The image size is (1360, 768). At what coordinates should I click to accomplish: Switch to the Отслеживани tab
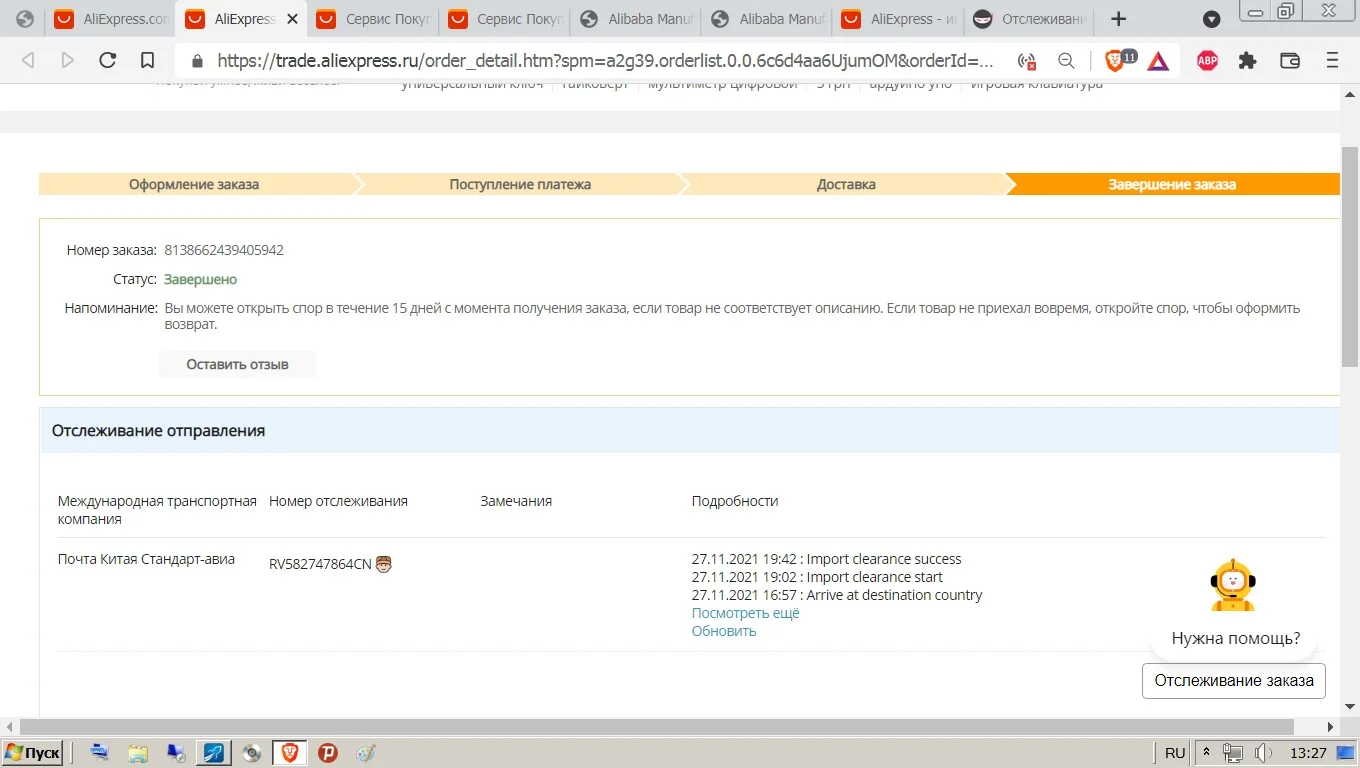(x=1030, y=19)
